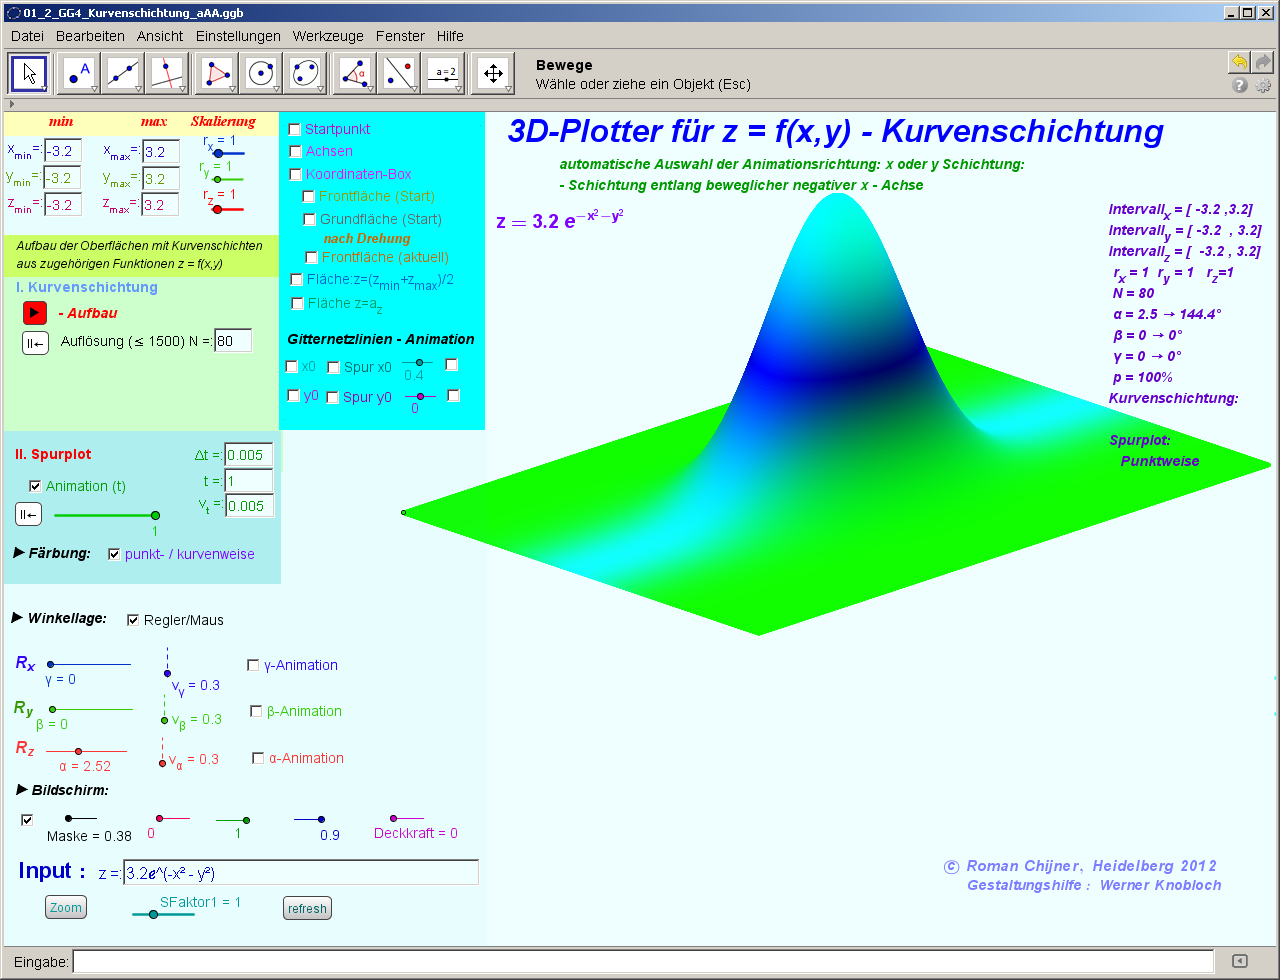The height and width of the screenshot is (980, 1280).
Task: Select the Circle with center tool
Action: [262, 73]
